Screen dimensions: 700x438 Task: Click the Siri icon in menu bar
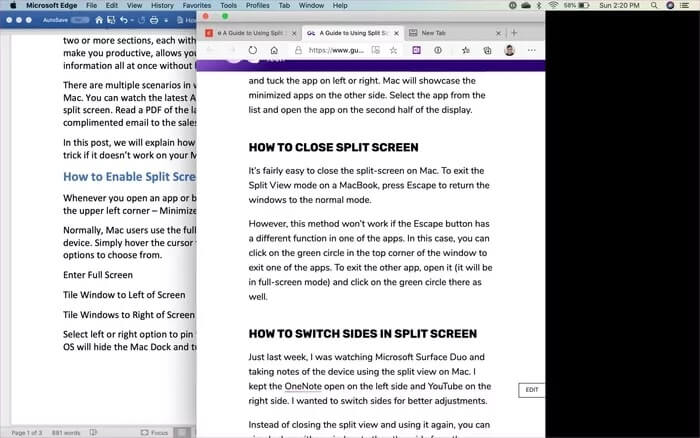670,5
